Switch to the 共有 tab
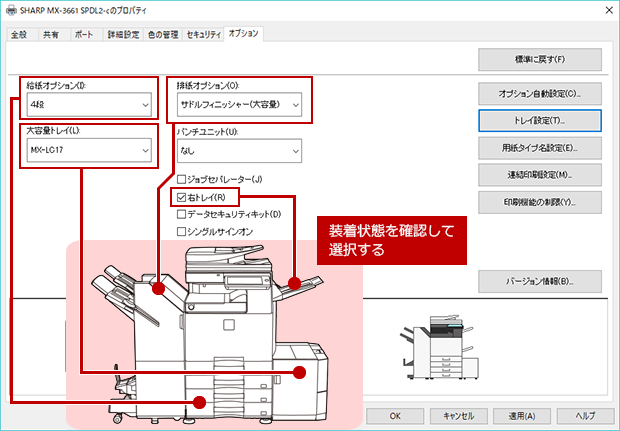Screen dimensions: 620x431 tap(51, 35)
